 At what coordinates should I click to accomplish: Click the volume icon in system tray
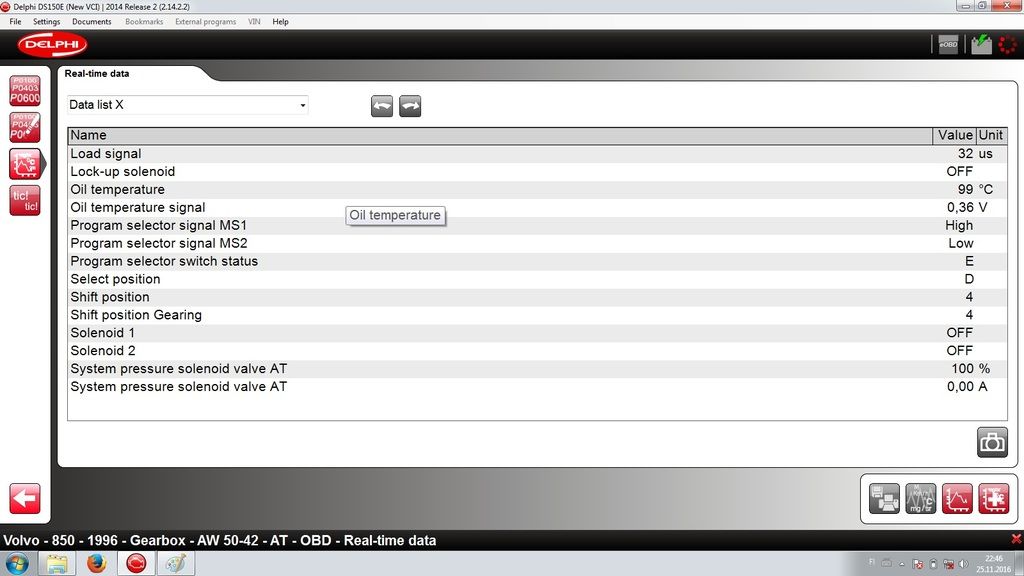963,564
